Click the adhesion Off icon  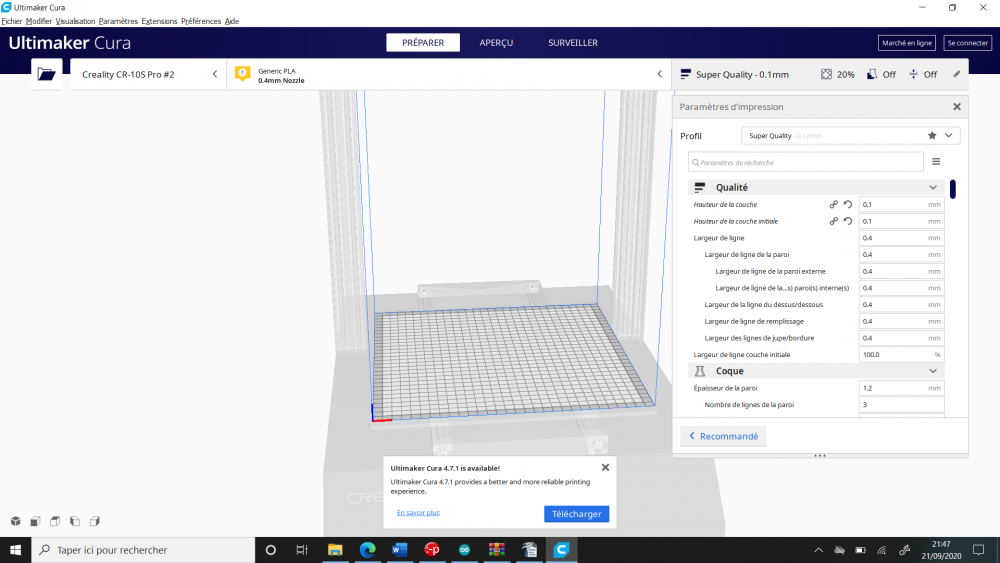[913, 74]
